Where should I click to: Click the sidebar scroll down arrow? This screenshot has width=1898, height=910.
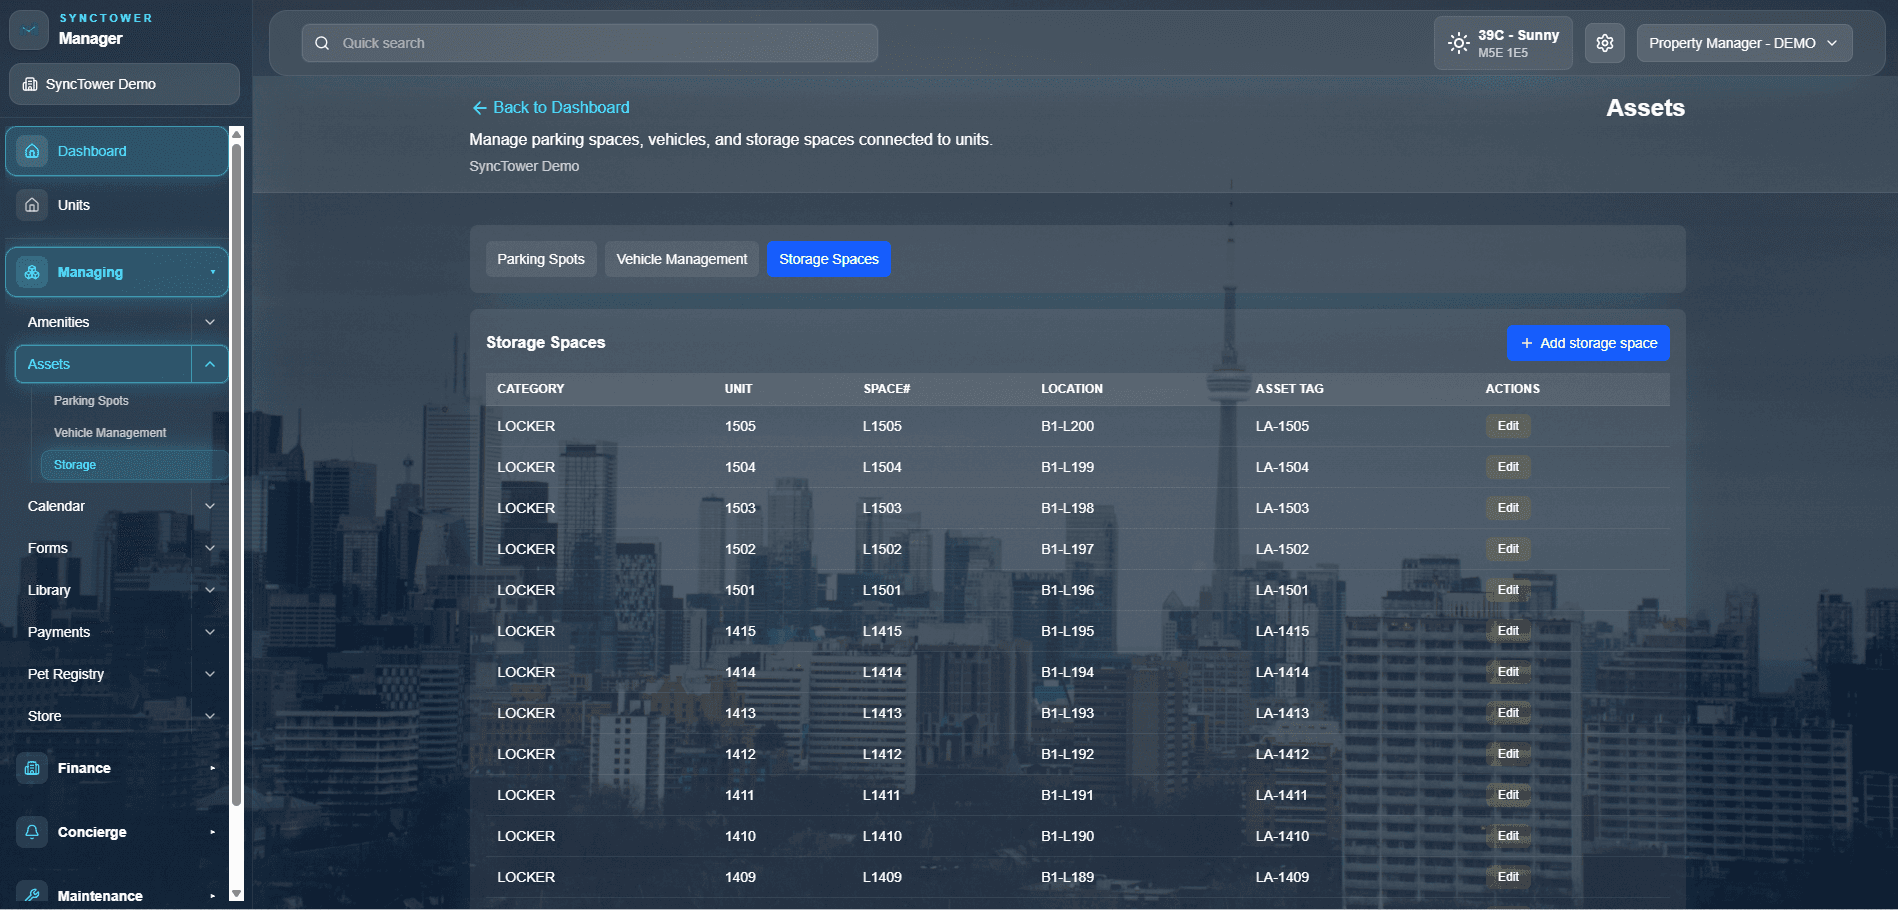[236, 893]
